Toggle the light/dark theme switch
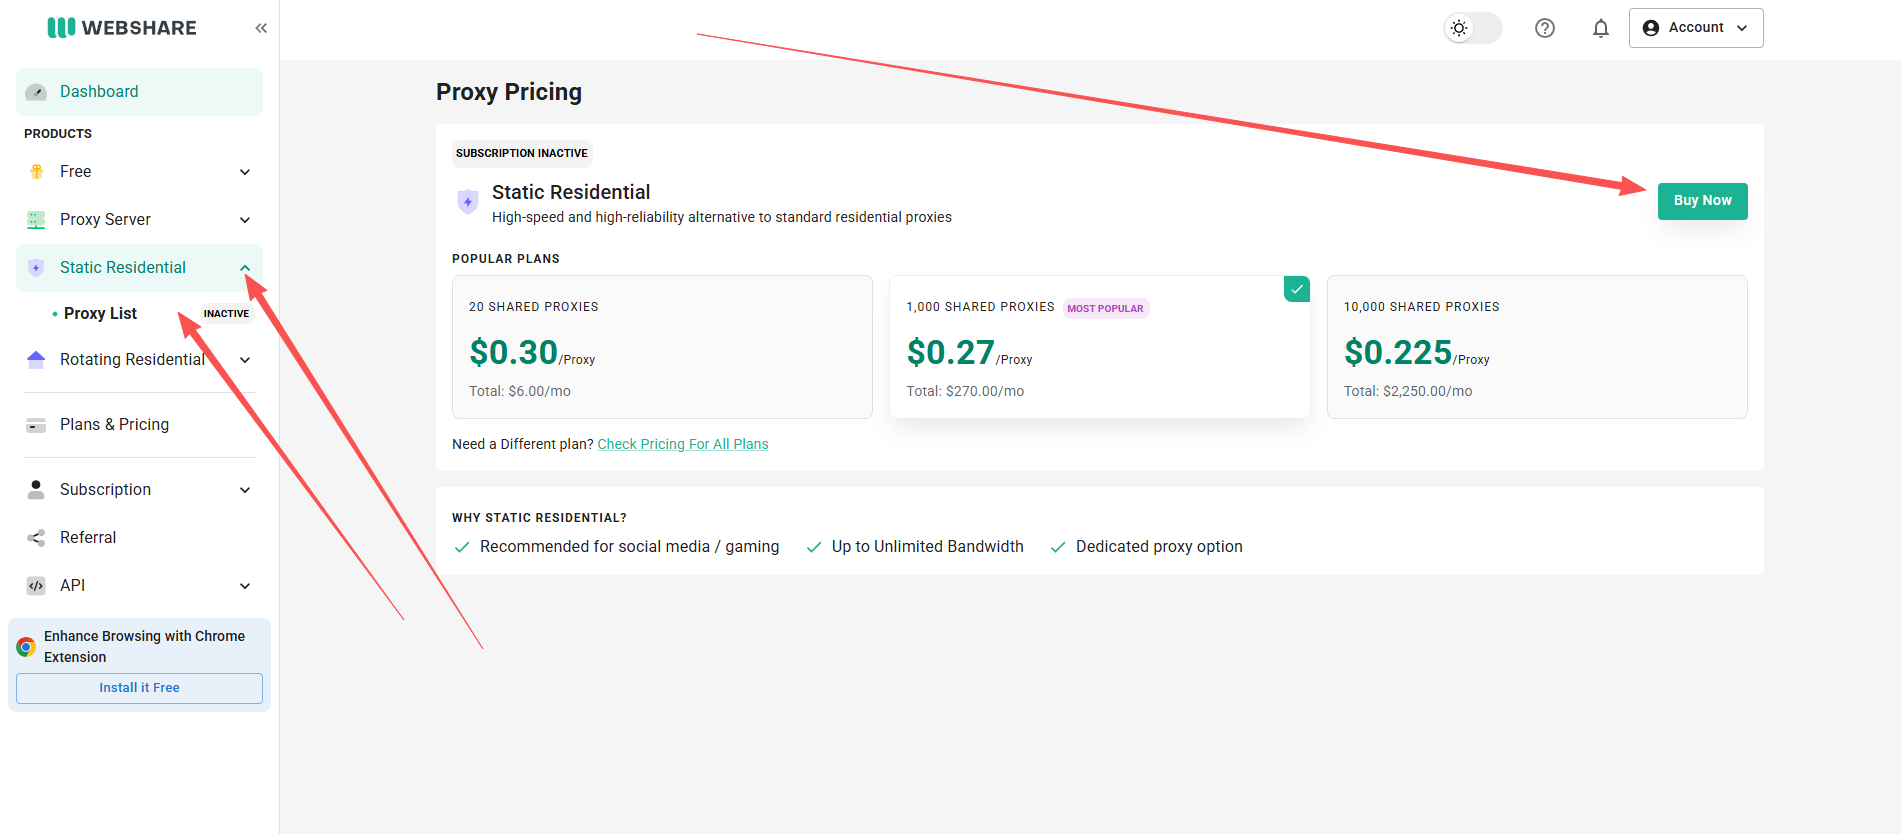1901x834 pixels. (1473, 28)
